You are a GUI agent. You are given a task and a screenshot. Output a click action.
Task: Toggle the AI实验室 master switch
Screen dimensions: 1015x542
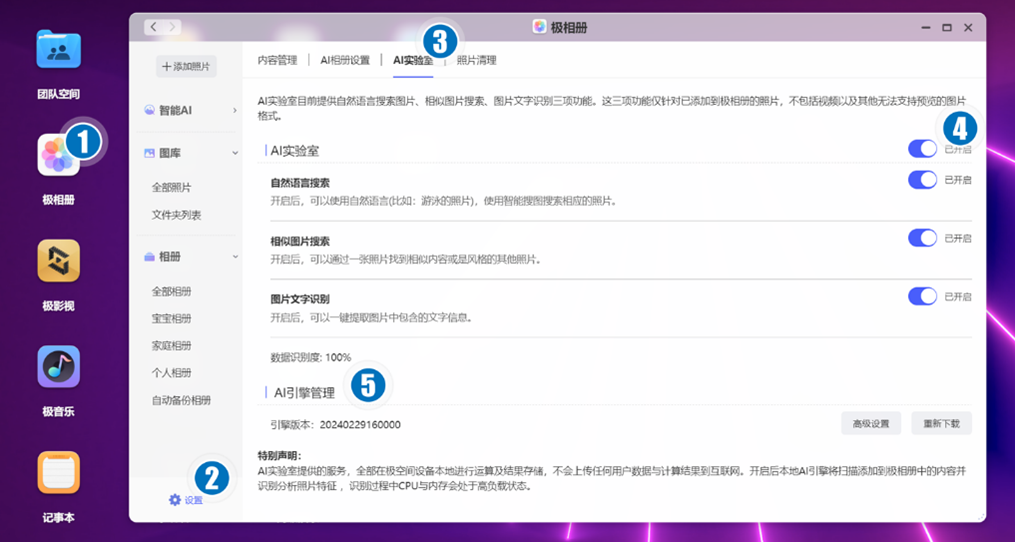[x=922, y=149]
